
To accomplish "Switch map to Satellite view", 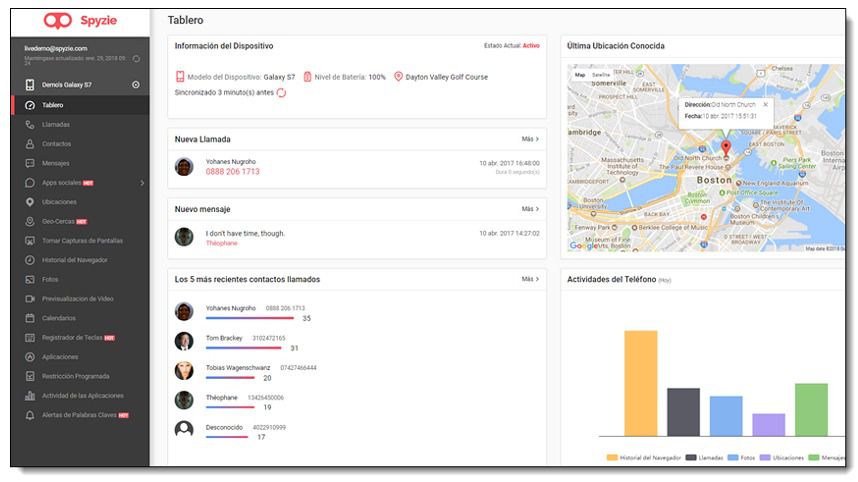I will click(601, 74).
